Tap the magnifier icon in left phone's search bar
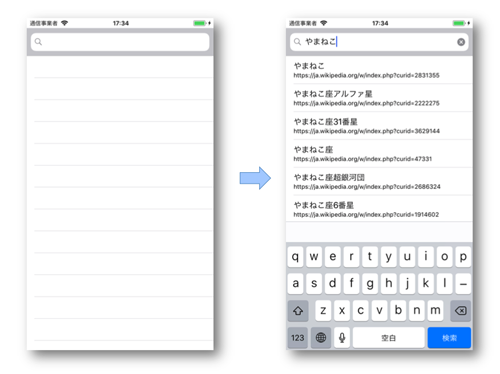The height and width of the screenshot is (374, 500). (38, 42)
